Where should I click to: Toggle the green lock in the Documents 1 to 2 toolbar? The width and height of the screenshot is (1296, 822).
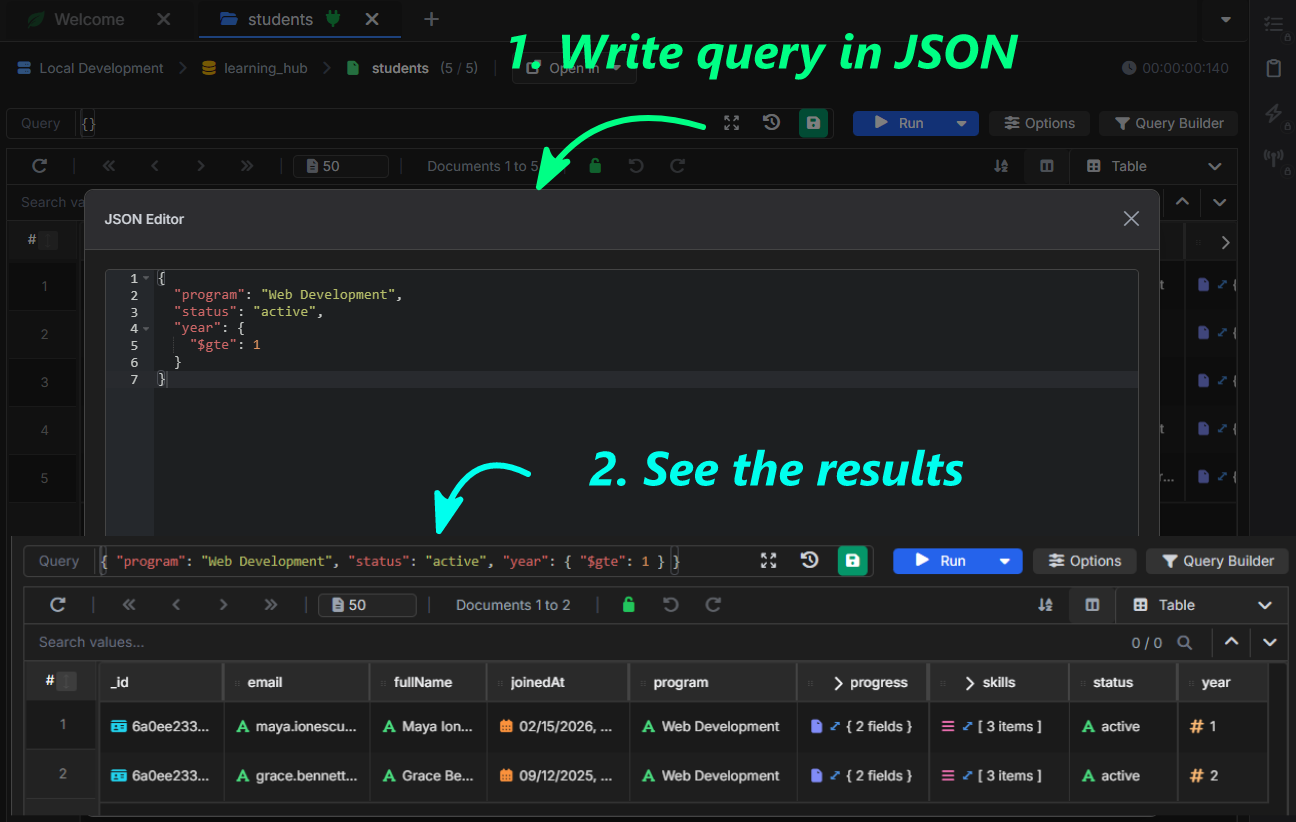(x=628, y=605)
